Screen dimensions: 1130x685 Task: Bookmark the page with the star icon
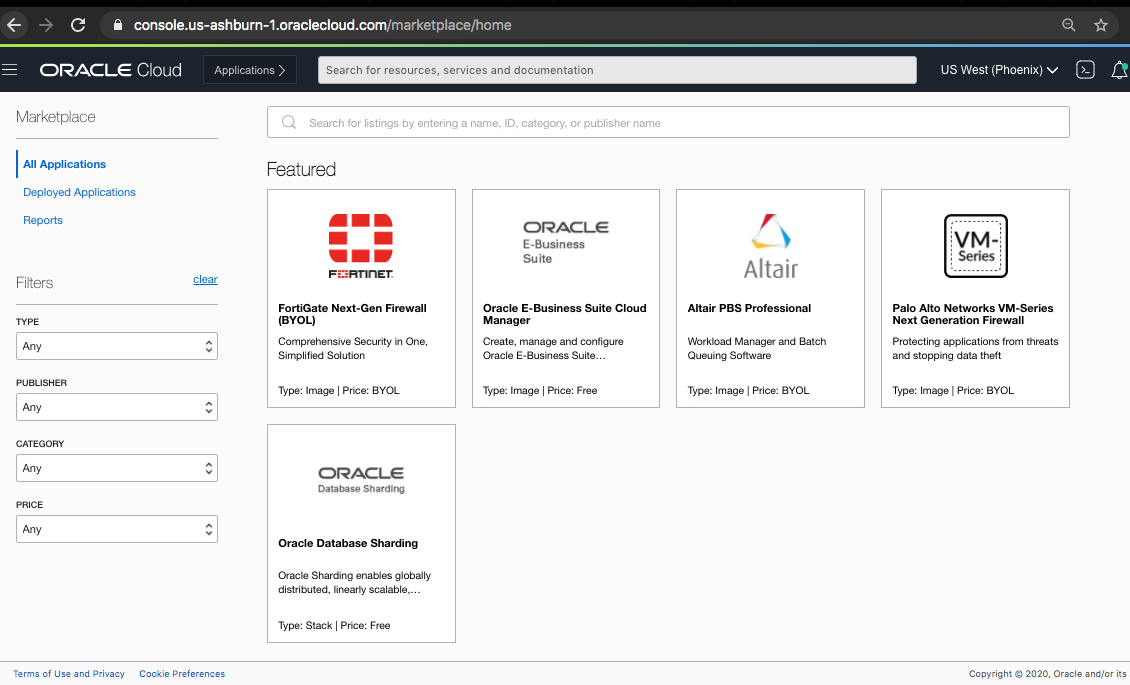click(x=1101, y=24)
